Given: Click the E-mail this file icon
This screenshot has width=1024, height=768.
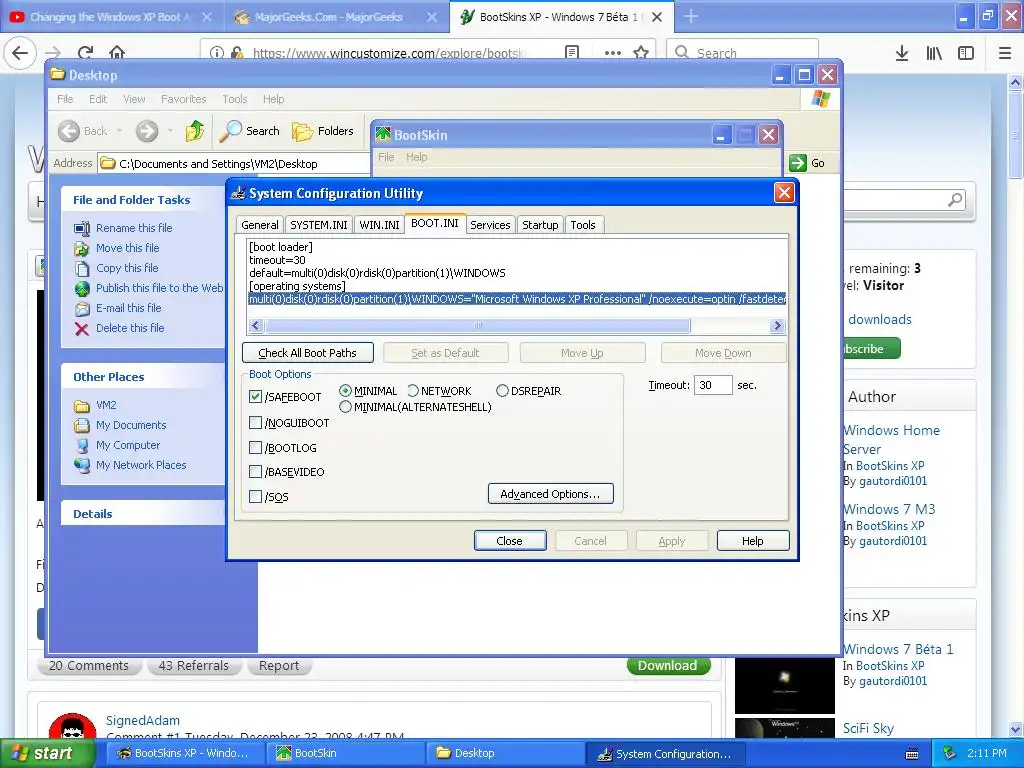Looking at the screenshot, I should (82, 308).
